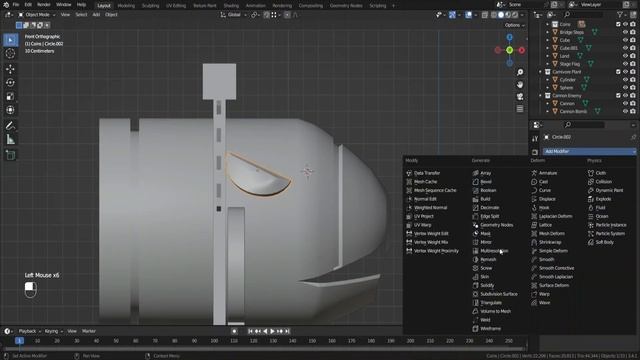Open the Global orientation dropdown
Image resolution: width=640 pixels, height=360 pixels.
point(233,15)
